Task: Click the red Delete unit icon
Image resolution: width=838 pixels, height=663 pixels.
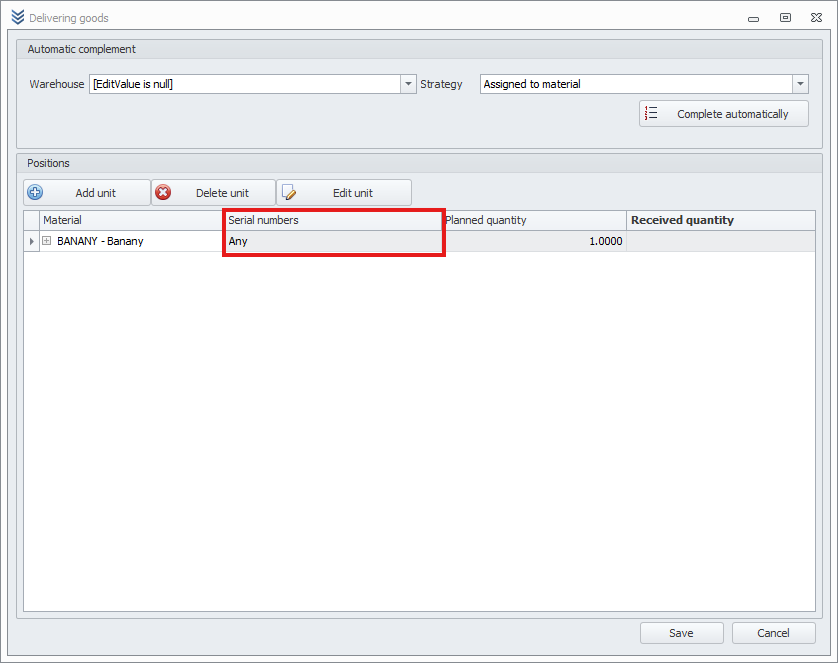Action: click(163, 192)
